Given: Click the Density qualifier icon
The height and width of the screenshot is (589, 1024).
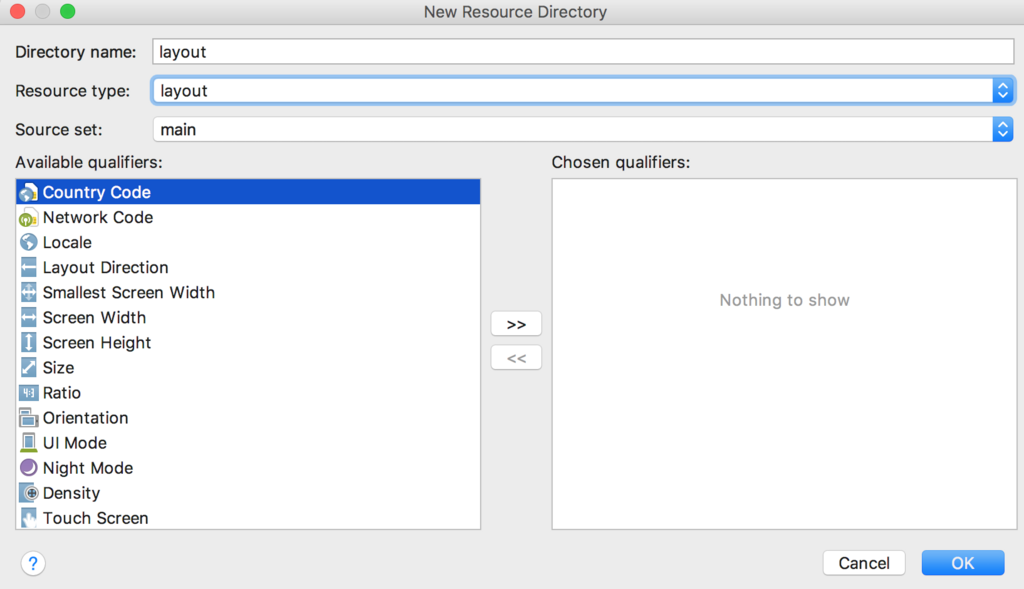Looking at the screenshot, I should click(28, 493).
